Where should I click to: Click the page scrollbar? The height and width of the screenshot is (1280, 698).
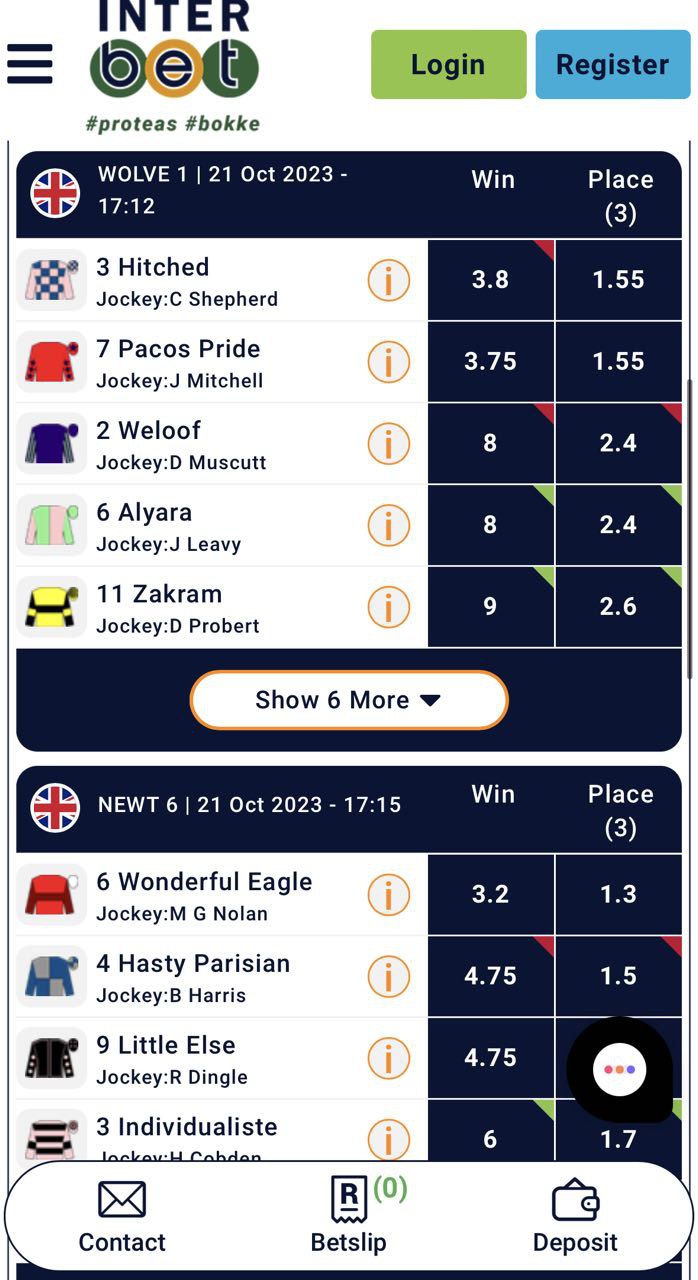click(689, 530)
